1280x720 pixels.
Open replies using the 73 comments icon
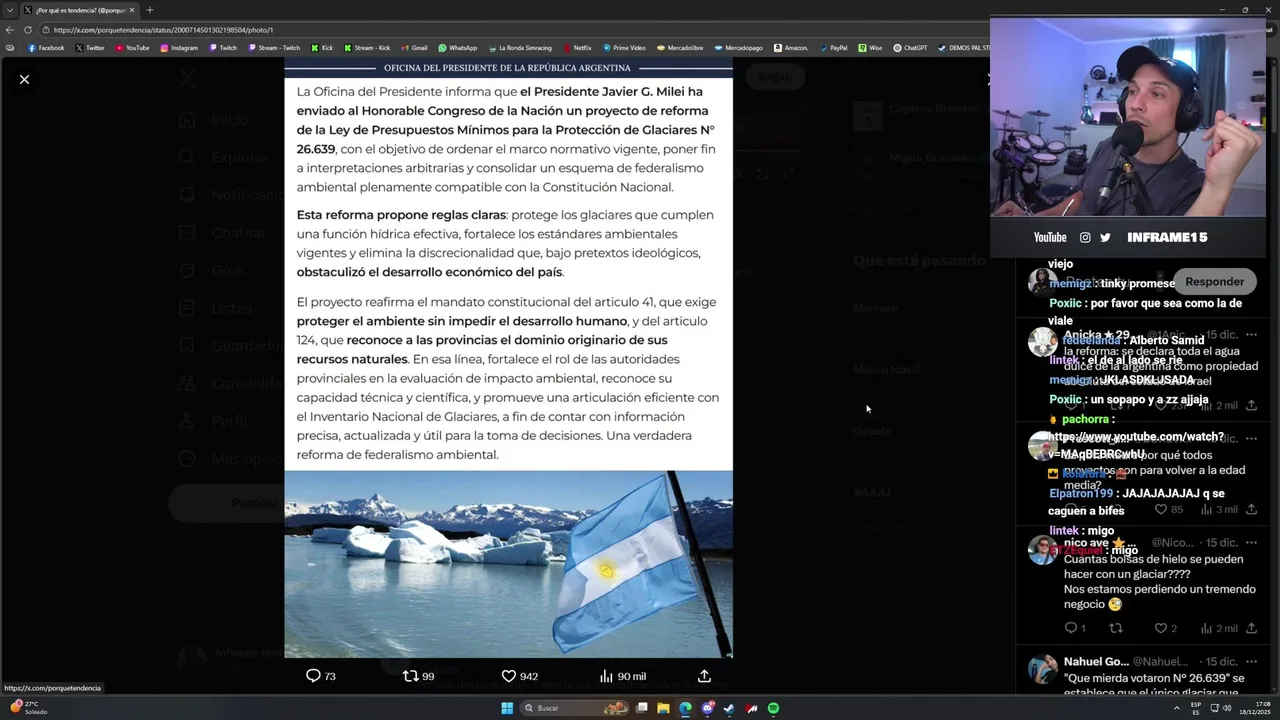pos(320,676)
